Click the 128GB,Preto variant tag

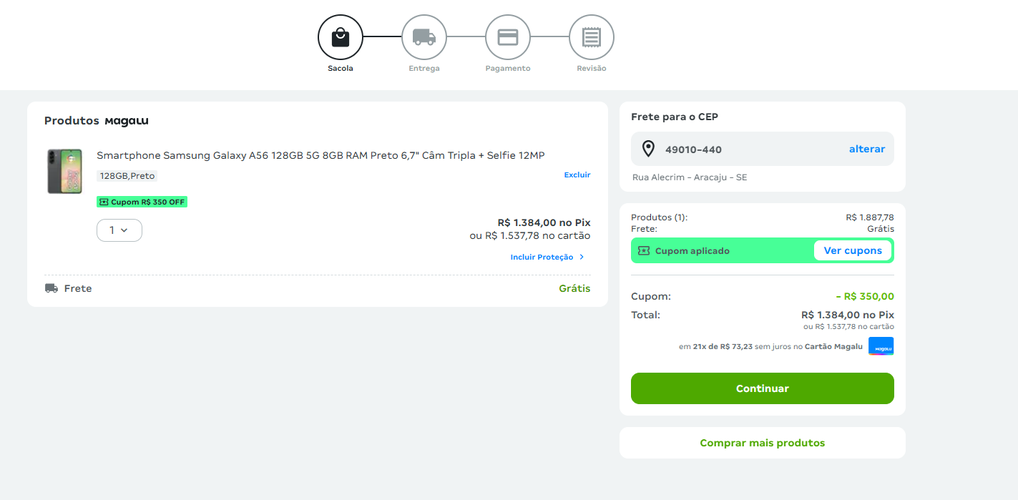click(x=127, y=176)
